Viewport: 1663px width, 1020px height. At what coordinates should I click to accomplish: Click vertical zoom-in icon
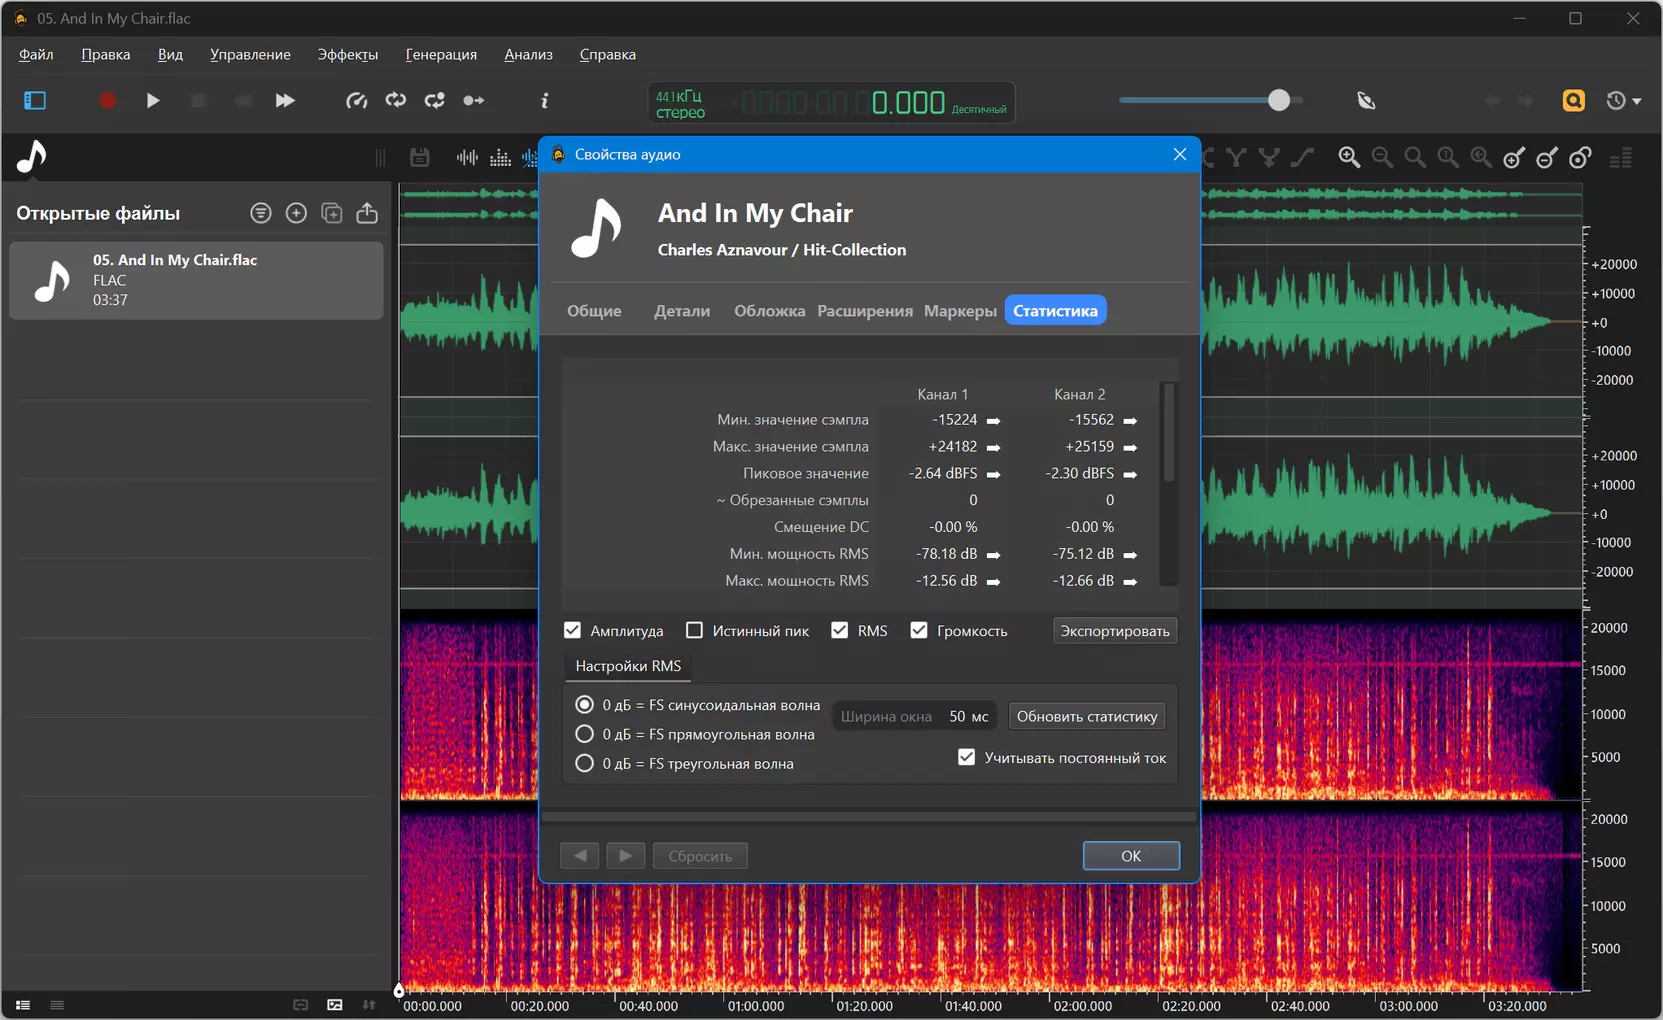click(1514, 157)
